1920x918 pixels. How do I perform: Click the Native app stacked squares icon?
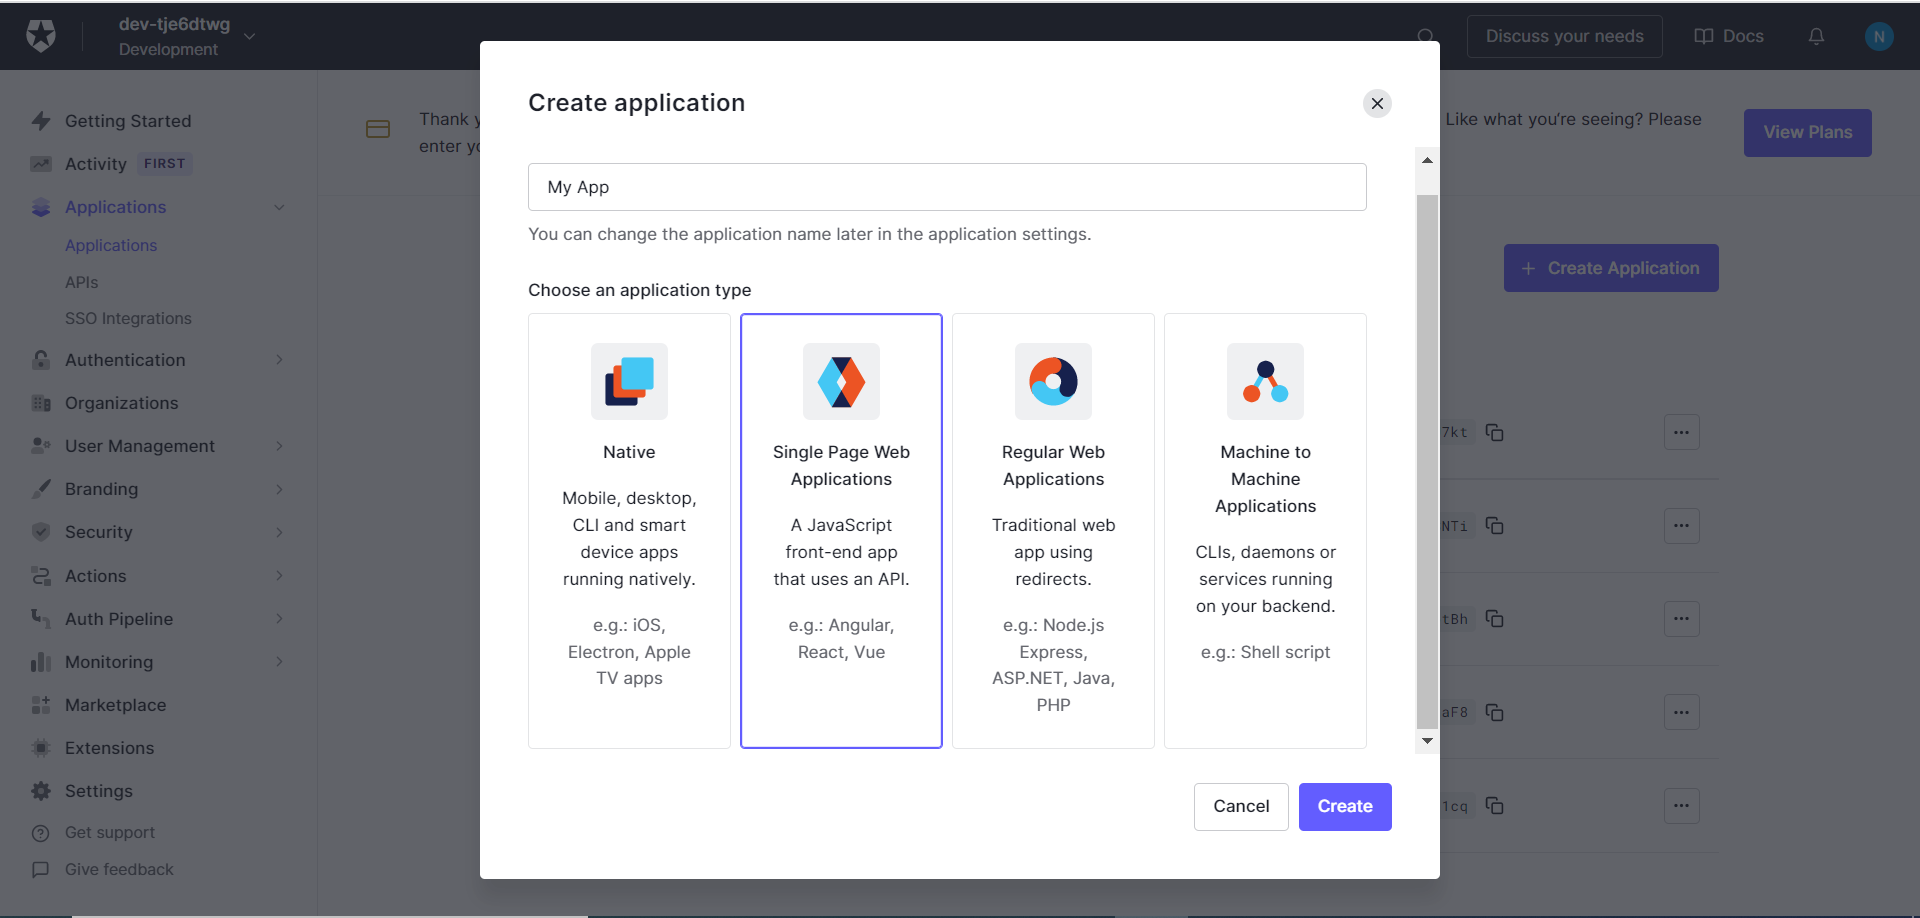[629, 381]
